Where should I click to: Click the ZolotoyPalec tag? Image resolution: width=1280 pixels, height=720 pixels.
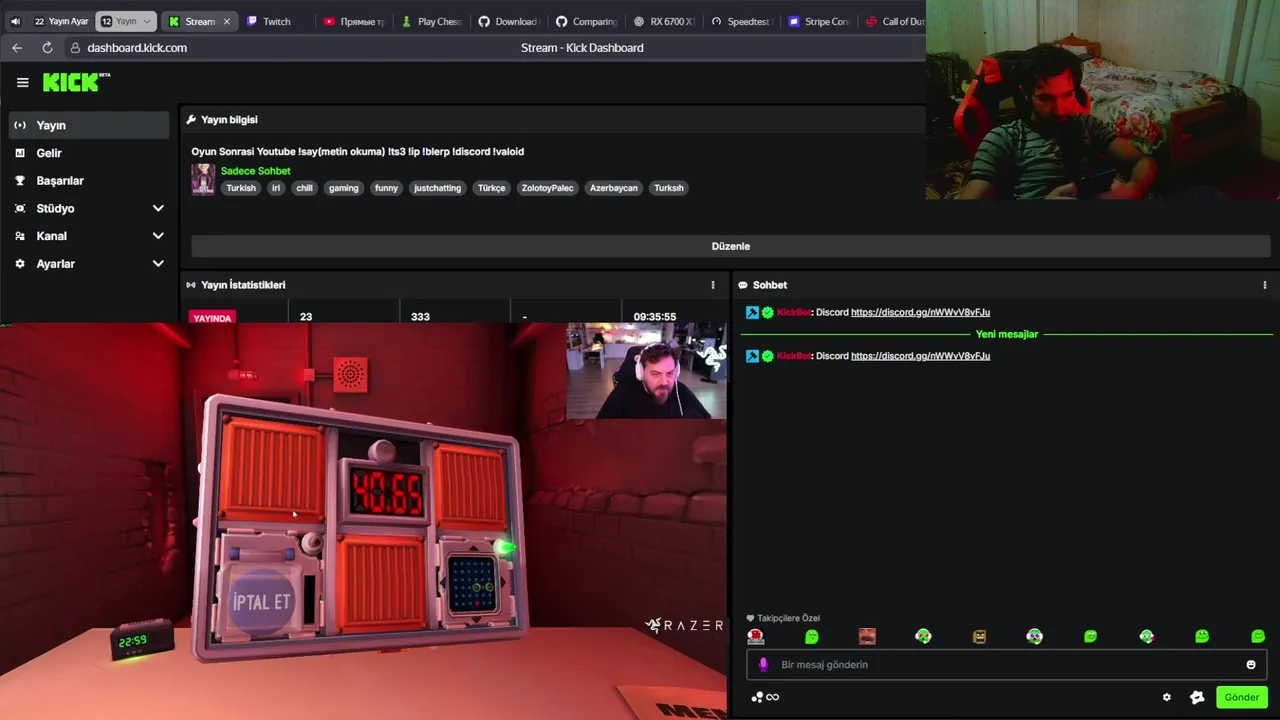click(x=547, y=188)
